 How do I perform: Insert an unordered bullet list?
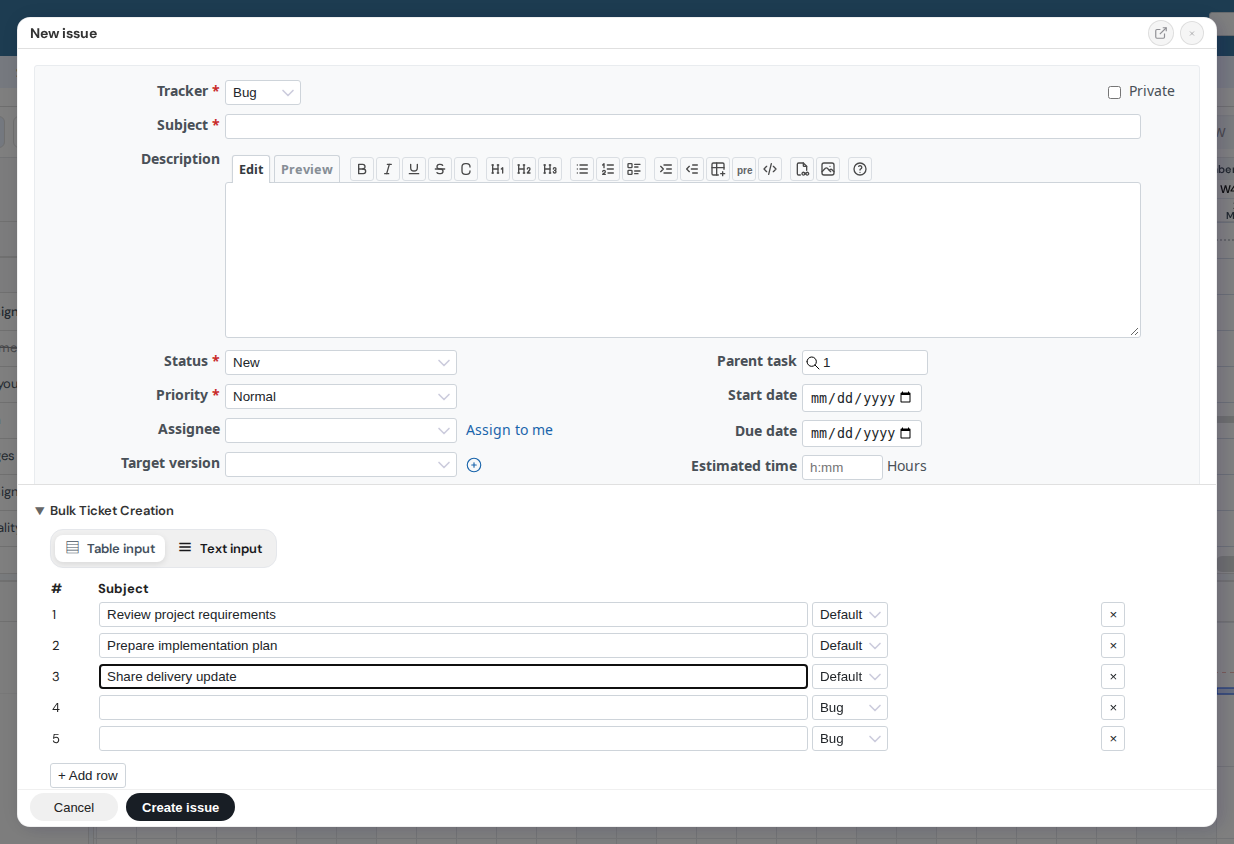(582, 169)
